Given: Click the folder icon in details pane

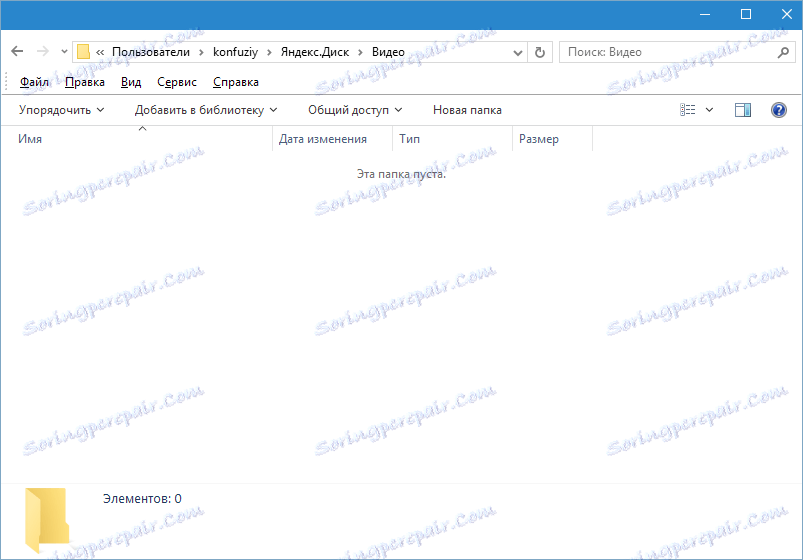Looking at the screenshot, I should (47, 520).
